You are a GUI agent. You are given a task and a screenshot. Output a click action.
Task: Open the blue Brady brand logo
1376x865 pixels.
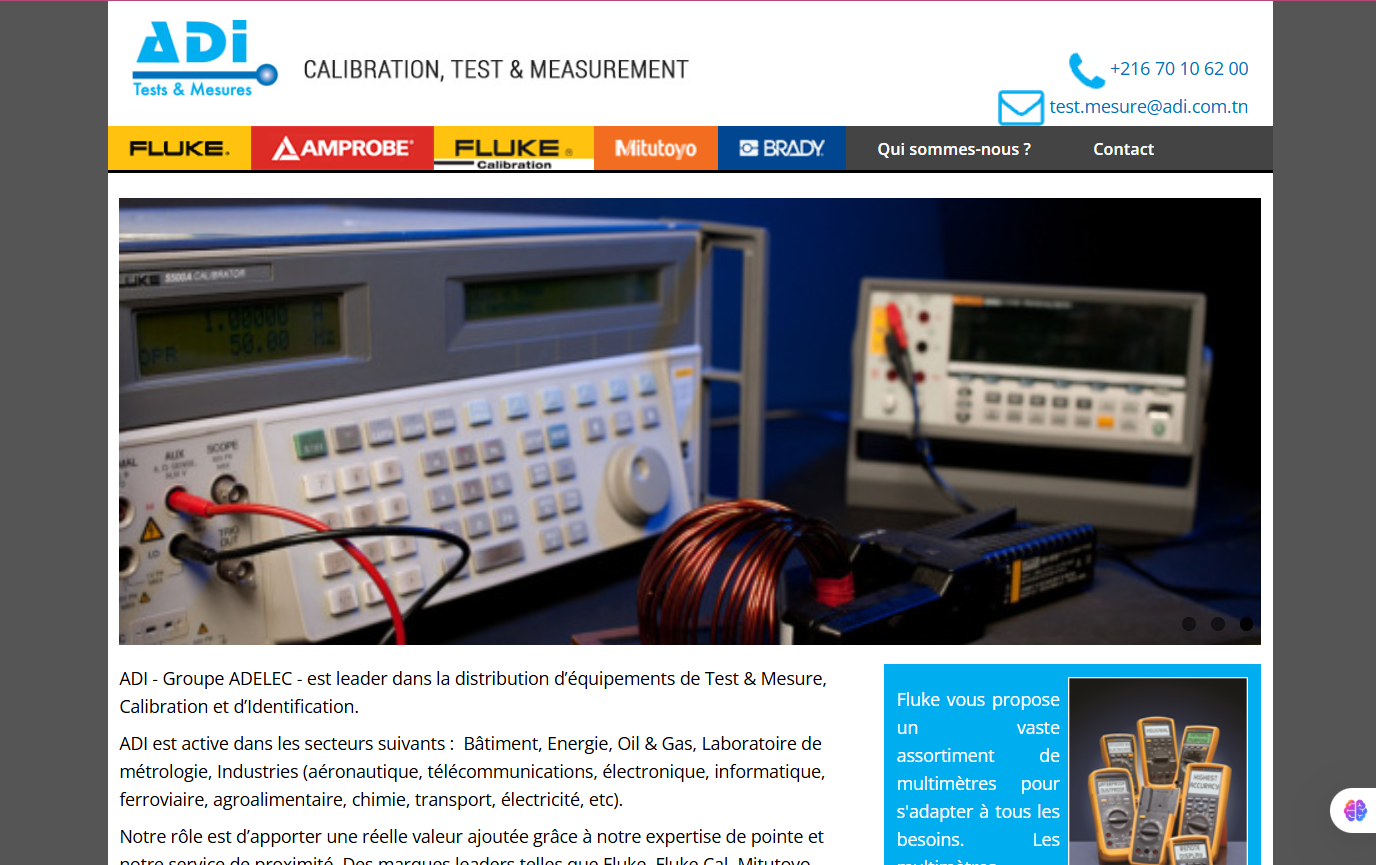(x=781, y=149)
